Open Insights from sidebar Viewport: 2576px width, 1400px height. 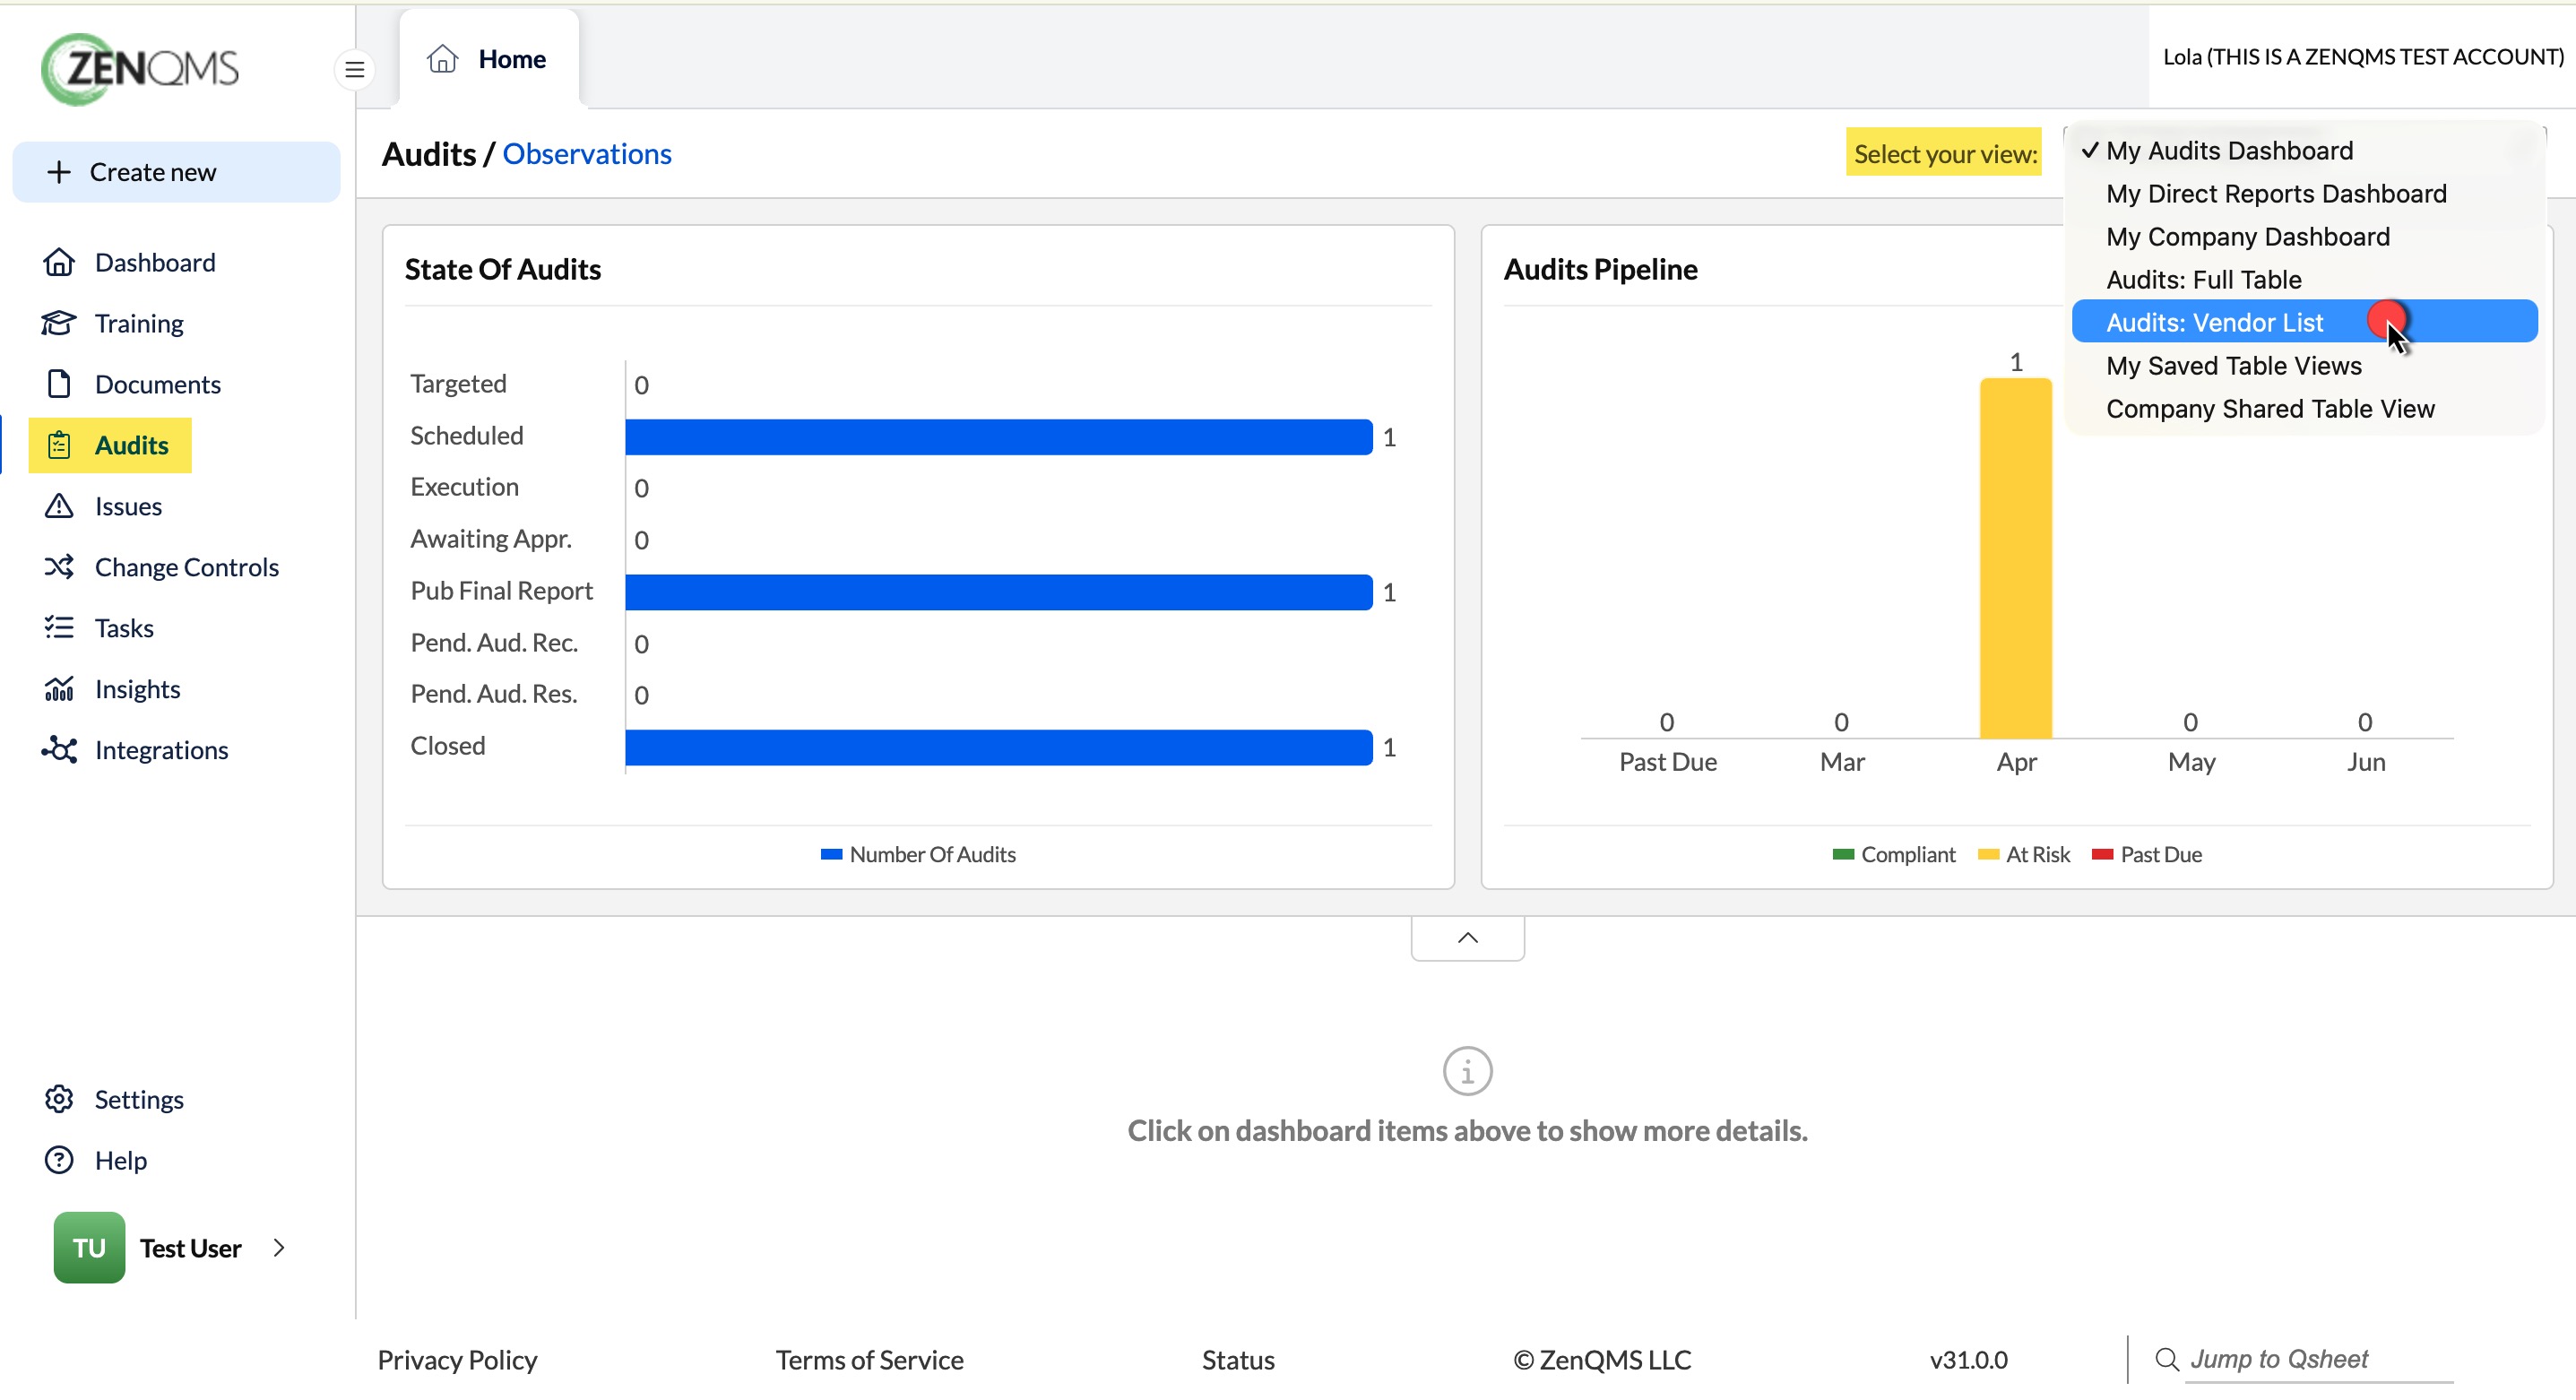[137, 689]
